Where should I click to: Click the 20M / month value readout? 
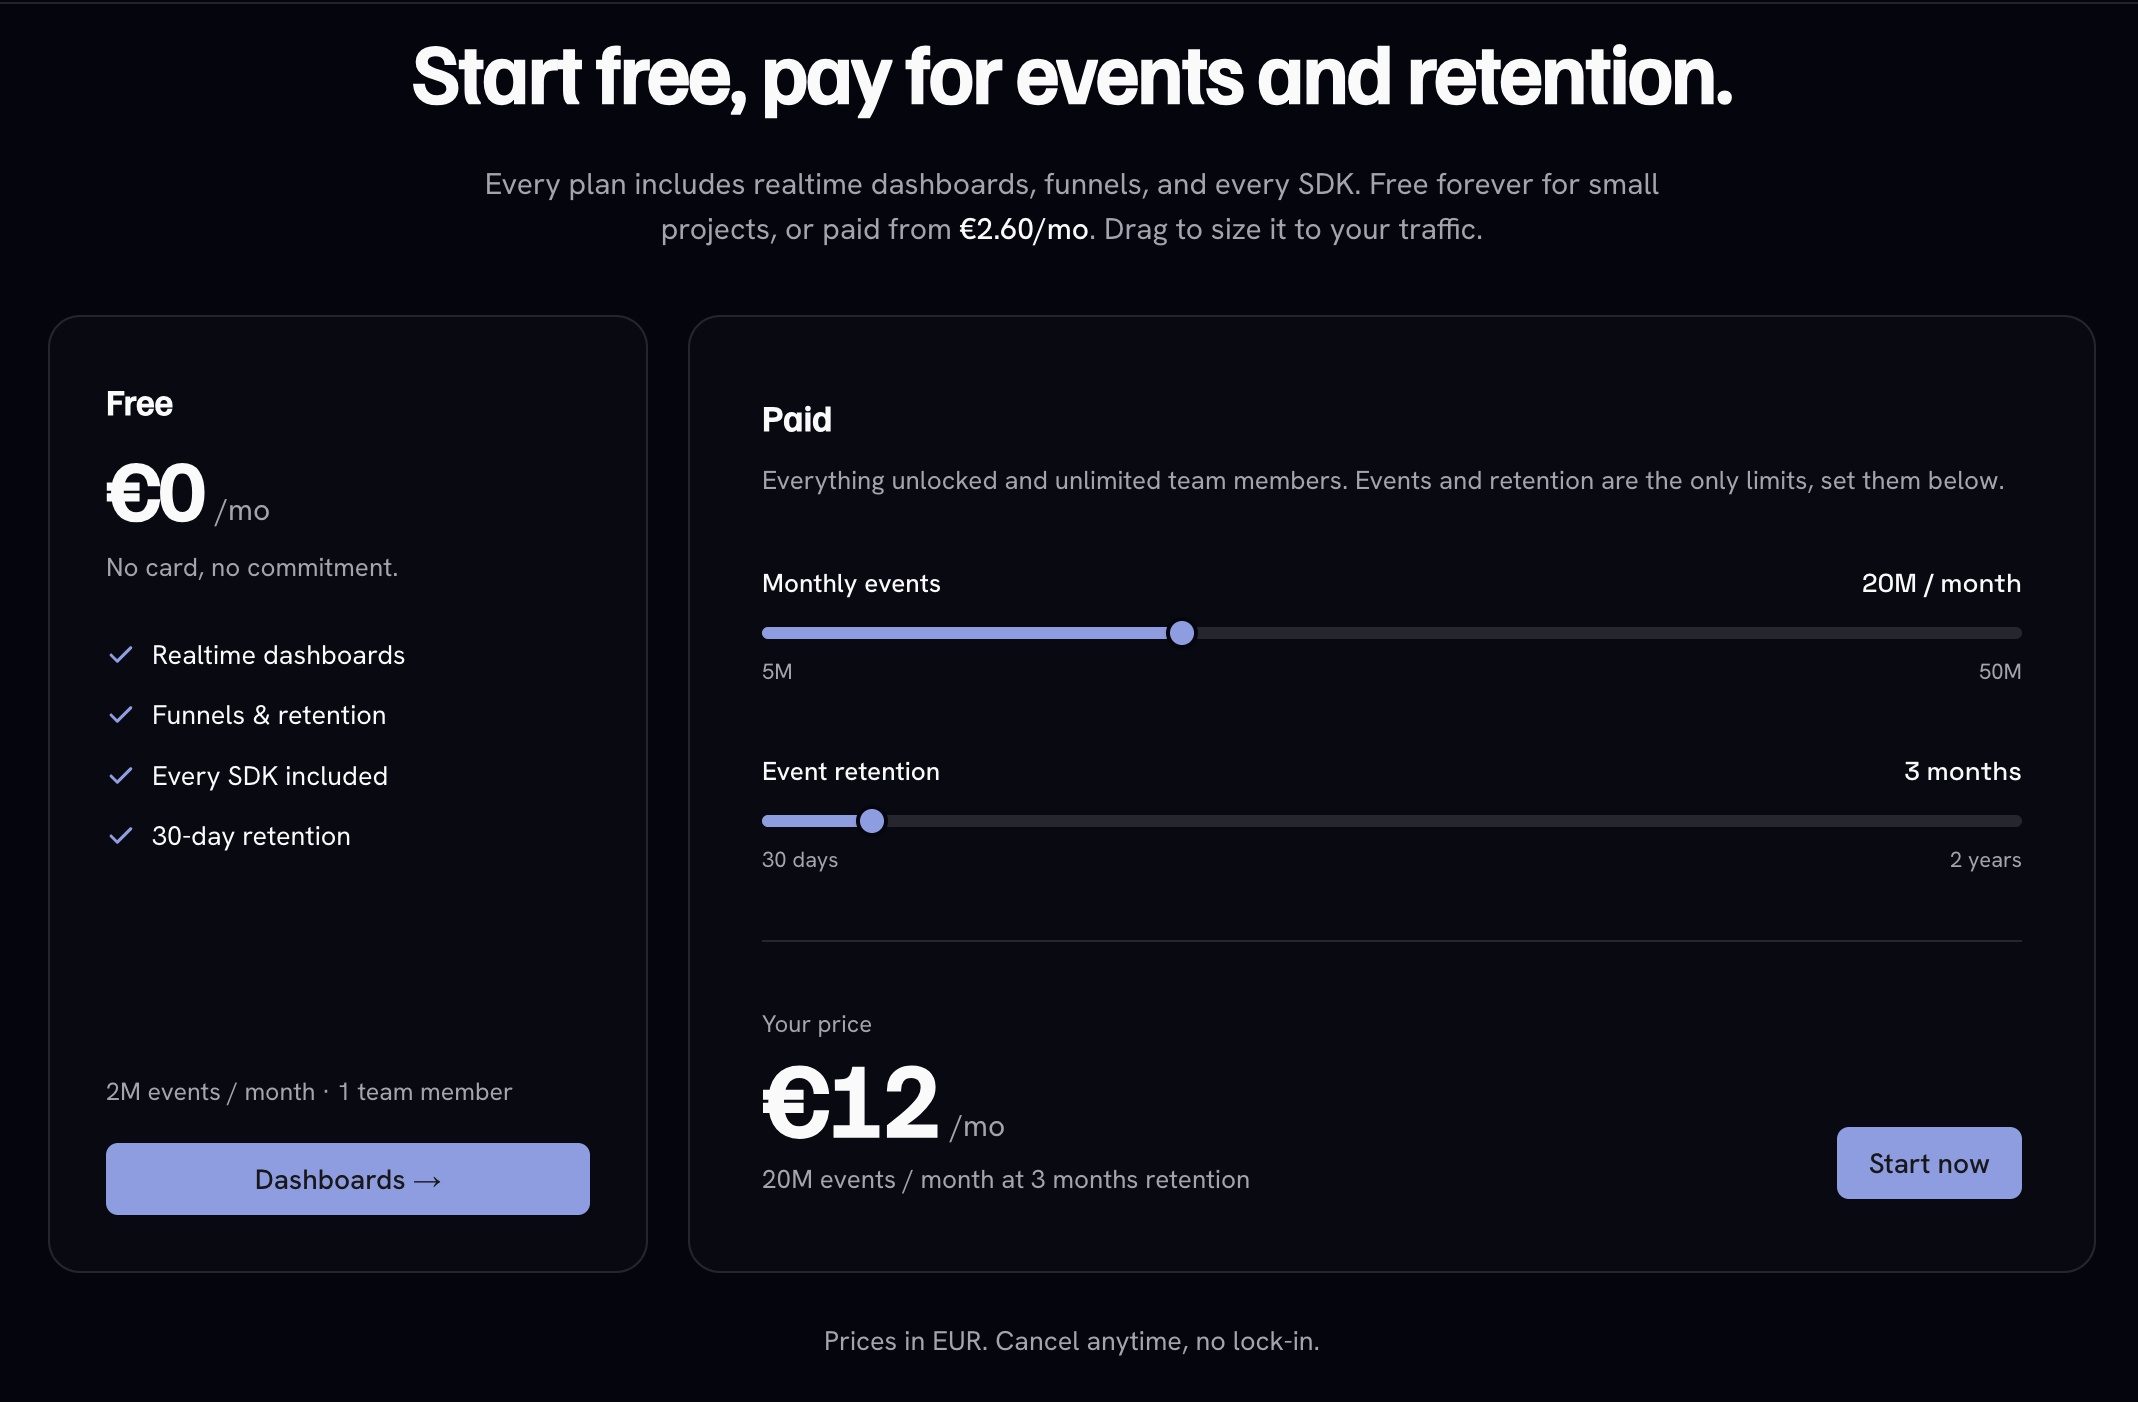1941,583
